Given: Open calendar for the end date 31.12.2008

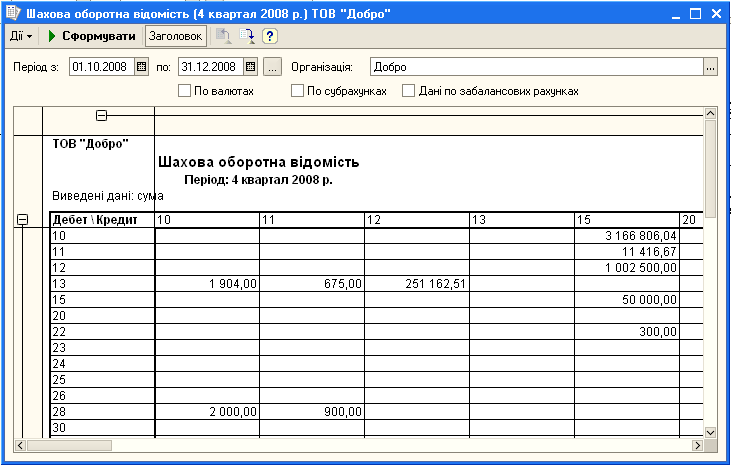Looking at the screenshot, I should point(250,67).
